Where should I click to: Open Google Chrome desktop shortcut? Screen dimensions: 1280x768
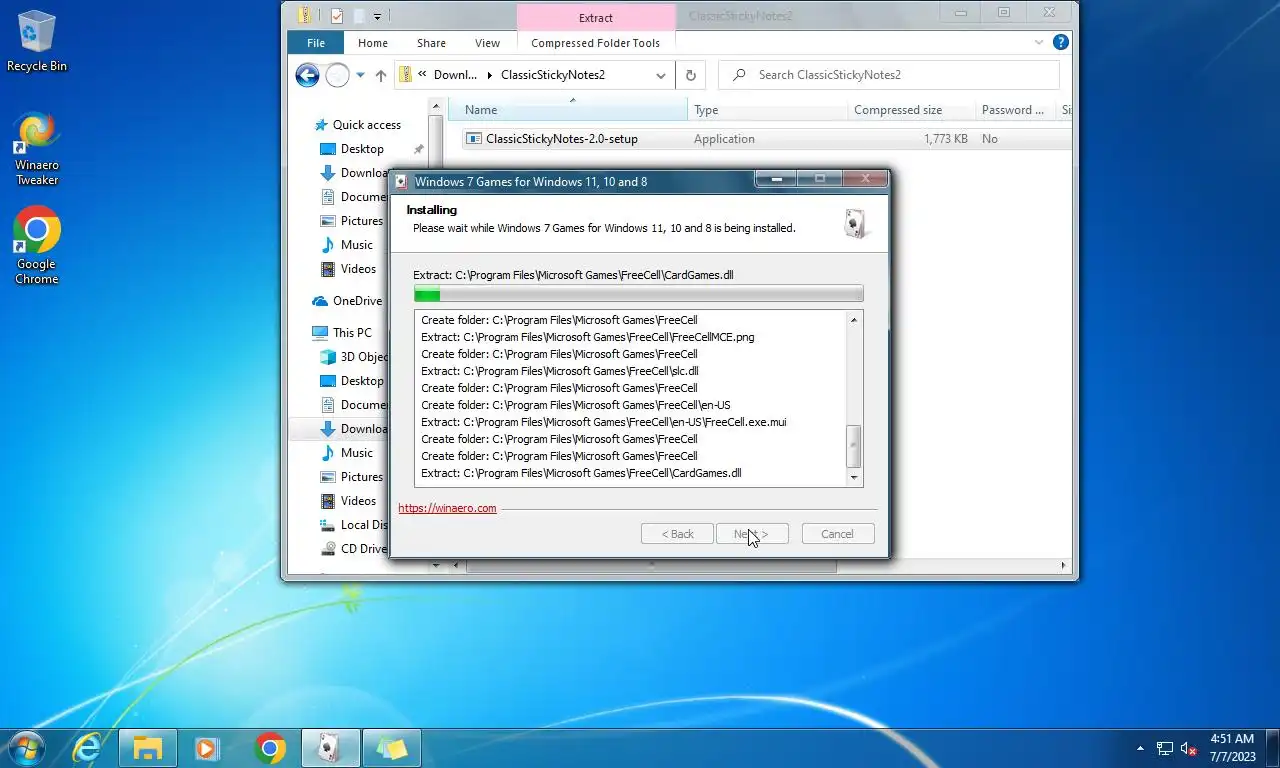tap(37, 246)
